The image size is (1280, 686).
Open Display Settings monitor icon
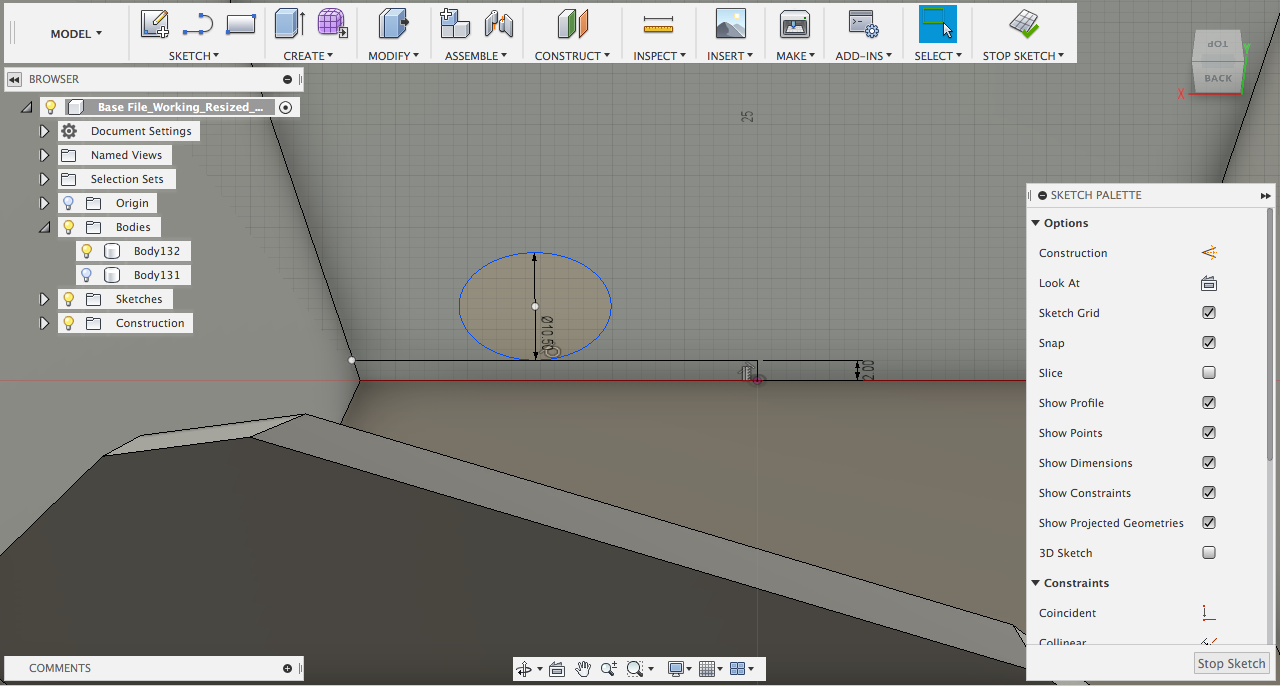677,669
